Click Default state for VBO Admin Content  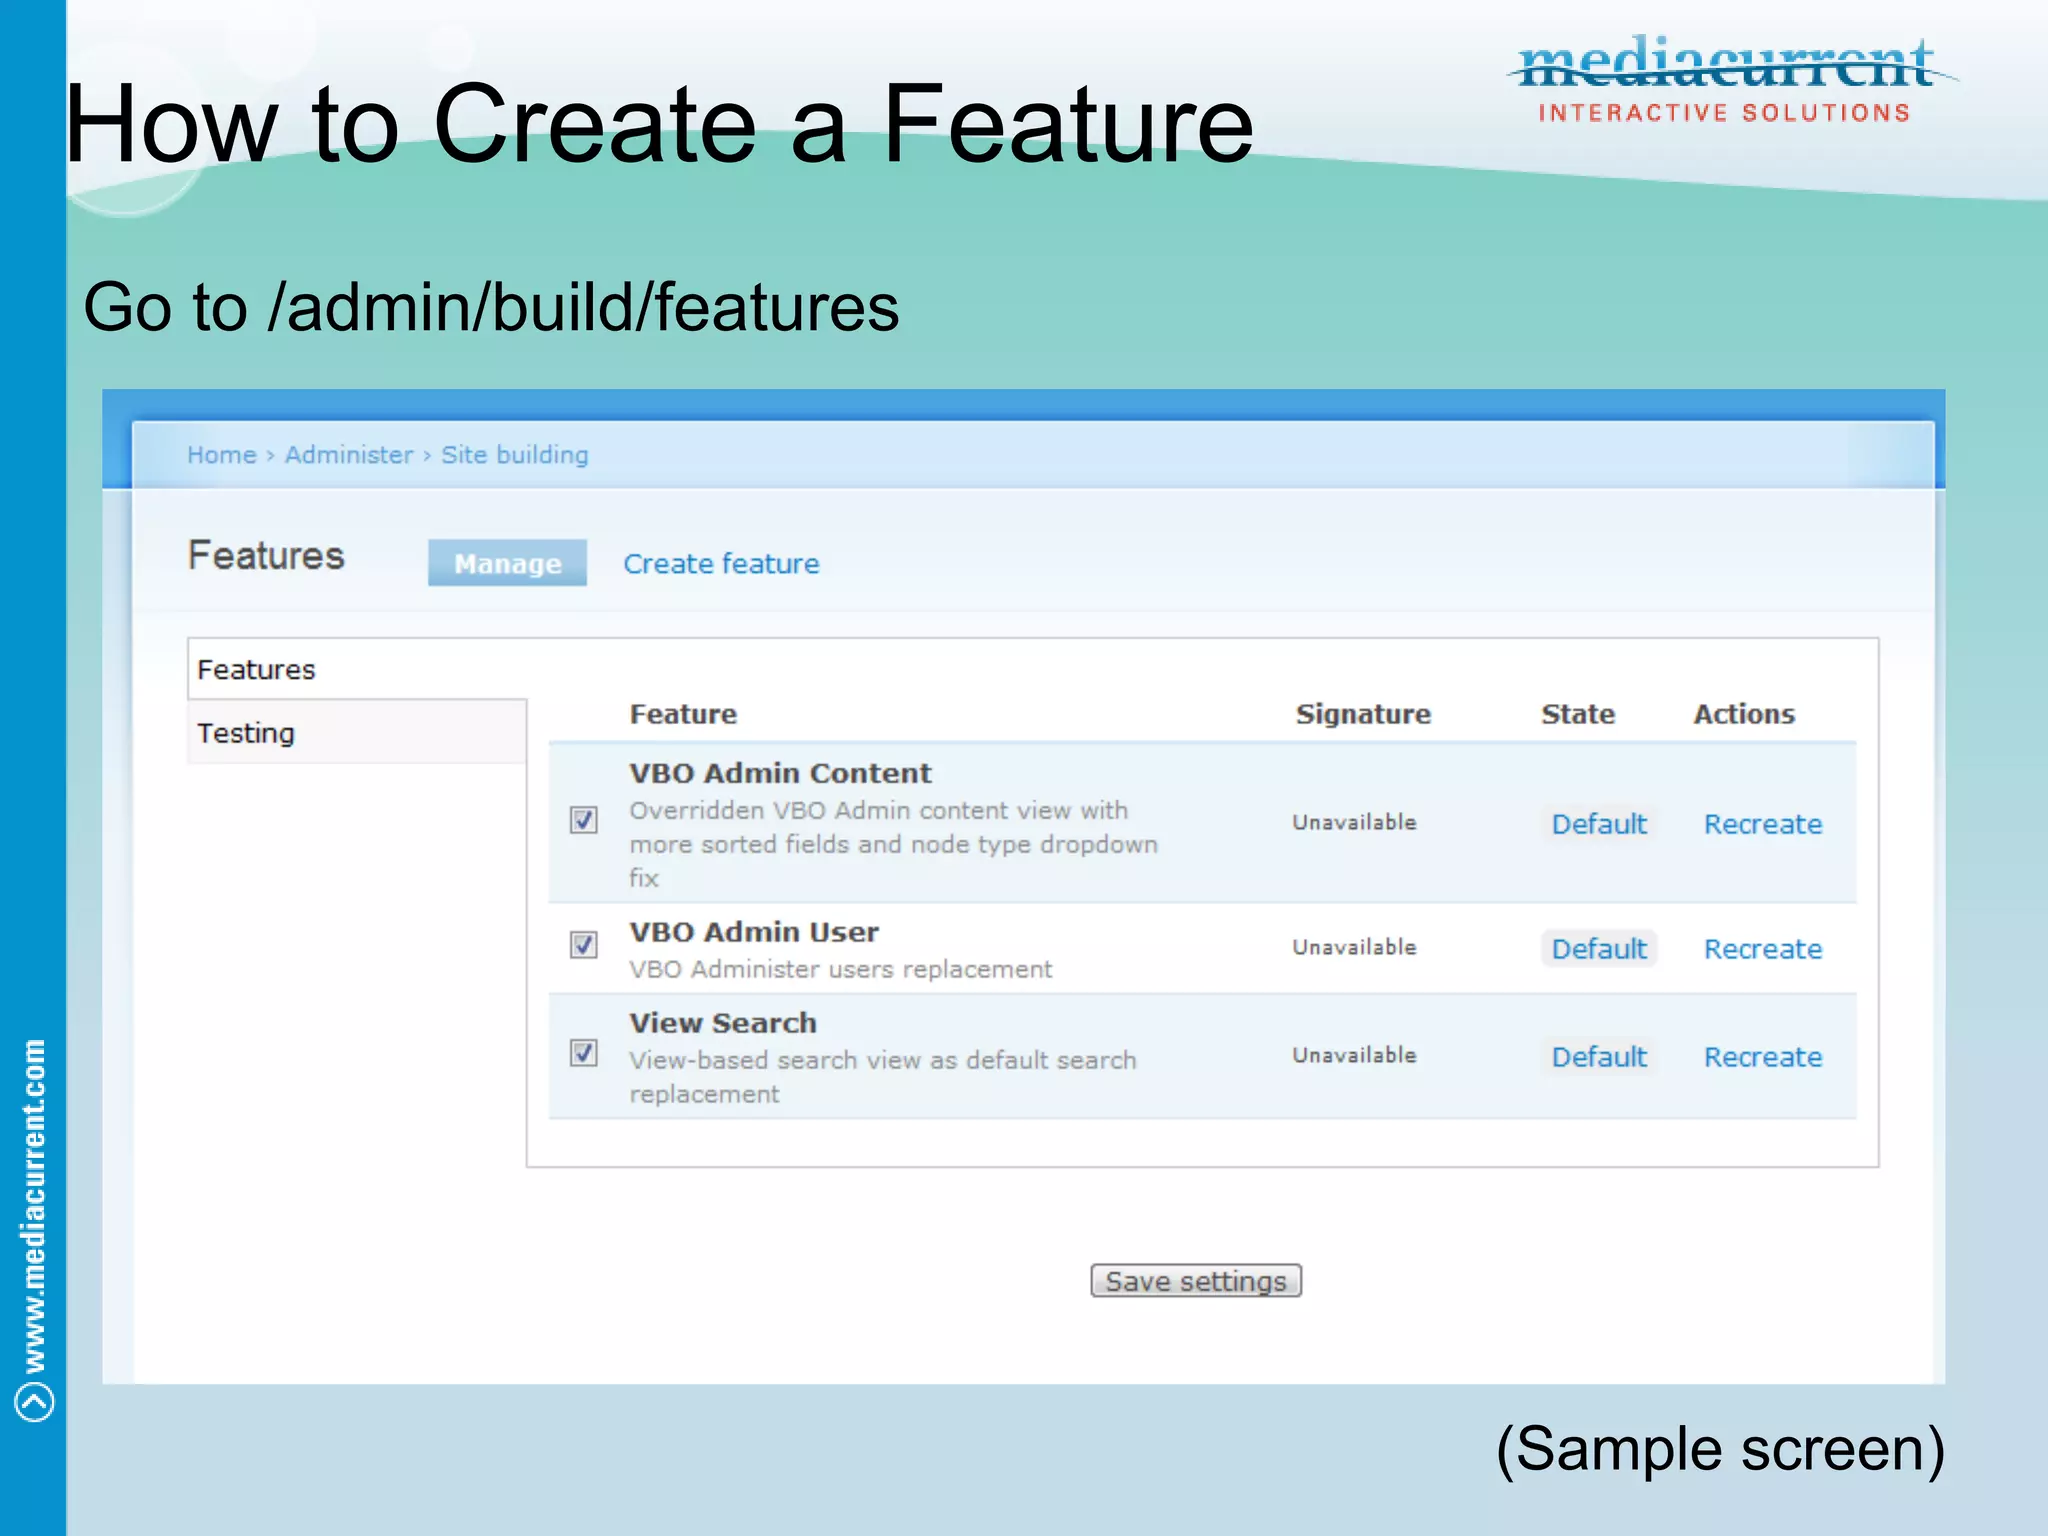[x=1599, y=824]
